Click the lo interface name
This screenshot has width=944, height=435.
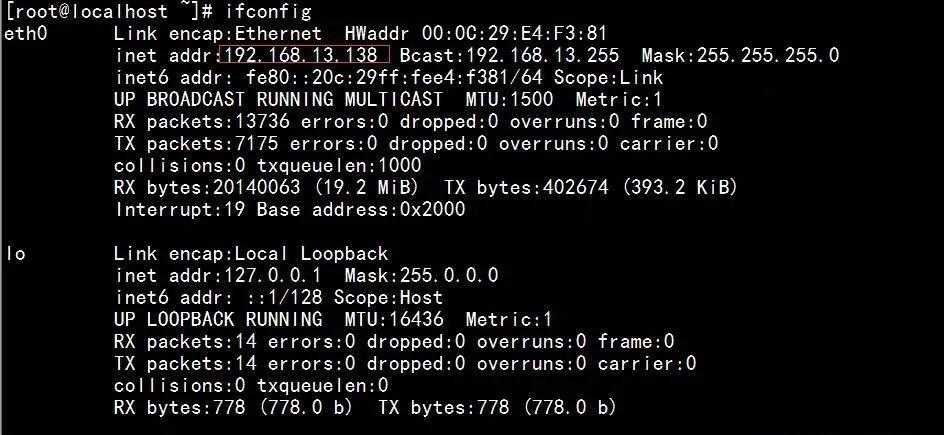click(16, 253)
